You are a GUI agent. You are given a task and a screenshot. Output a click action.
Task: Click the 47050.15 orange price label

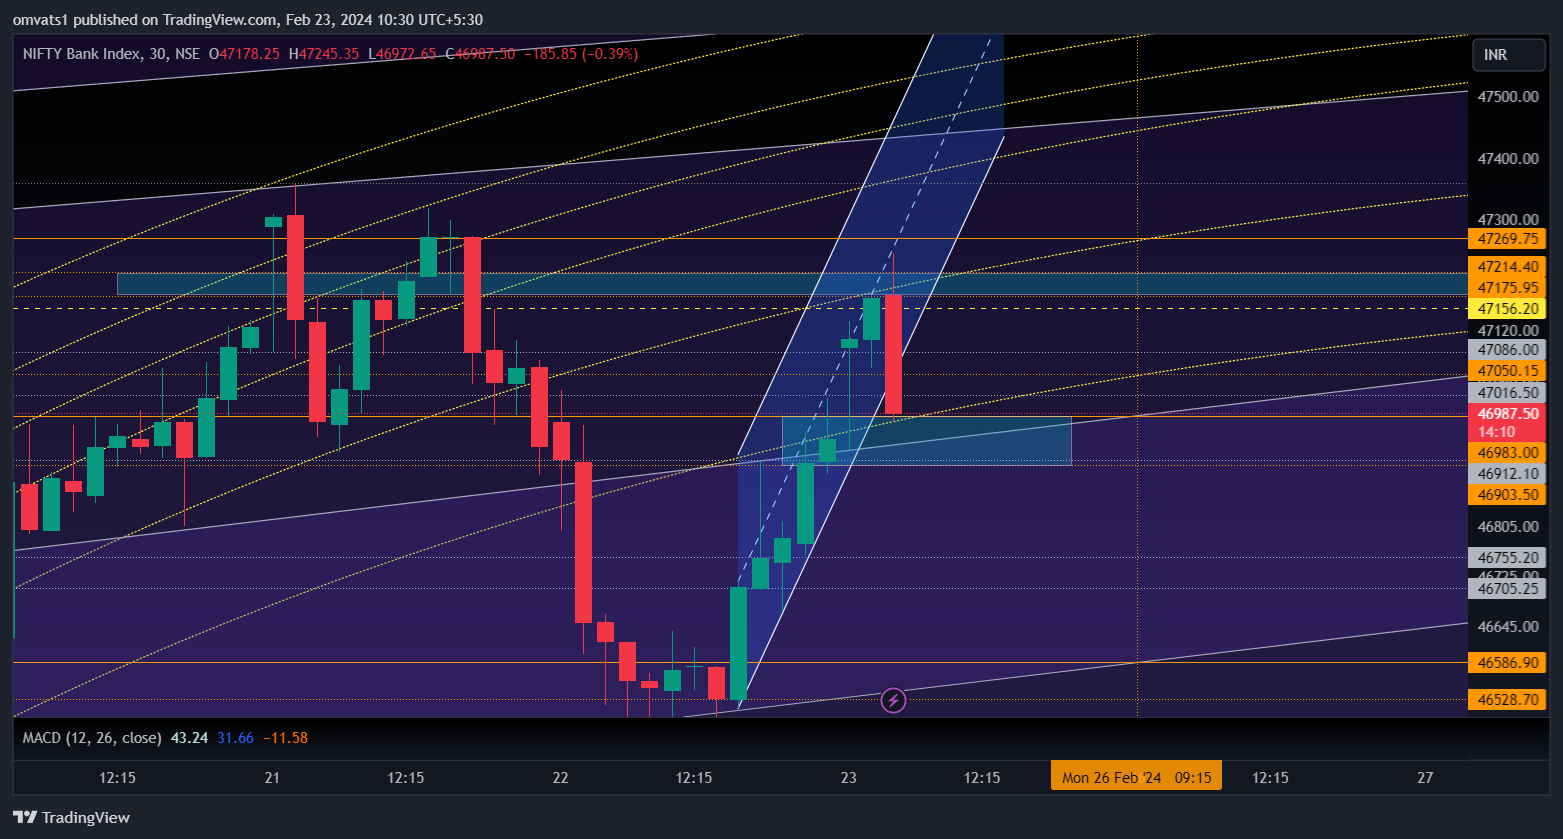coord(1507,371)
